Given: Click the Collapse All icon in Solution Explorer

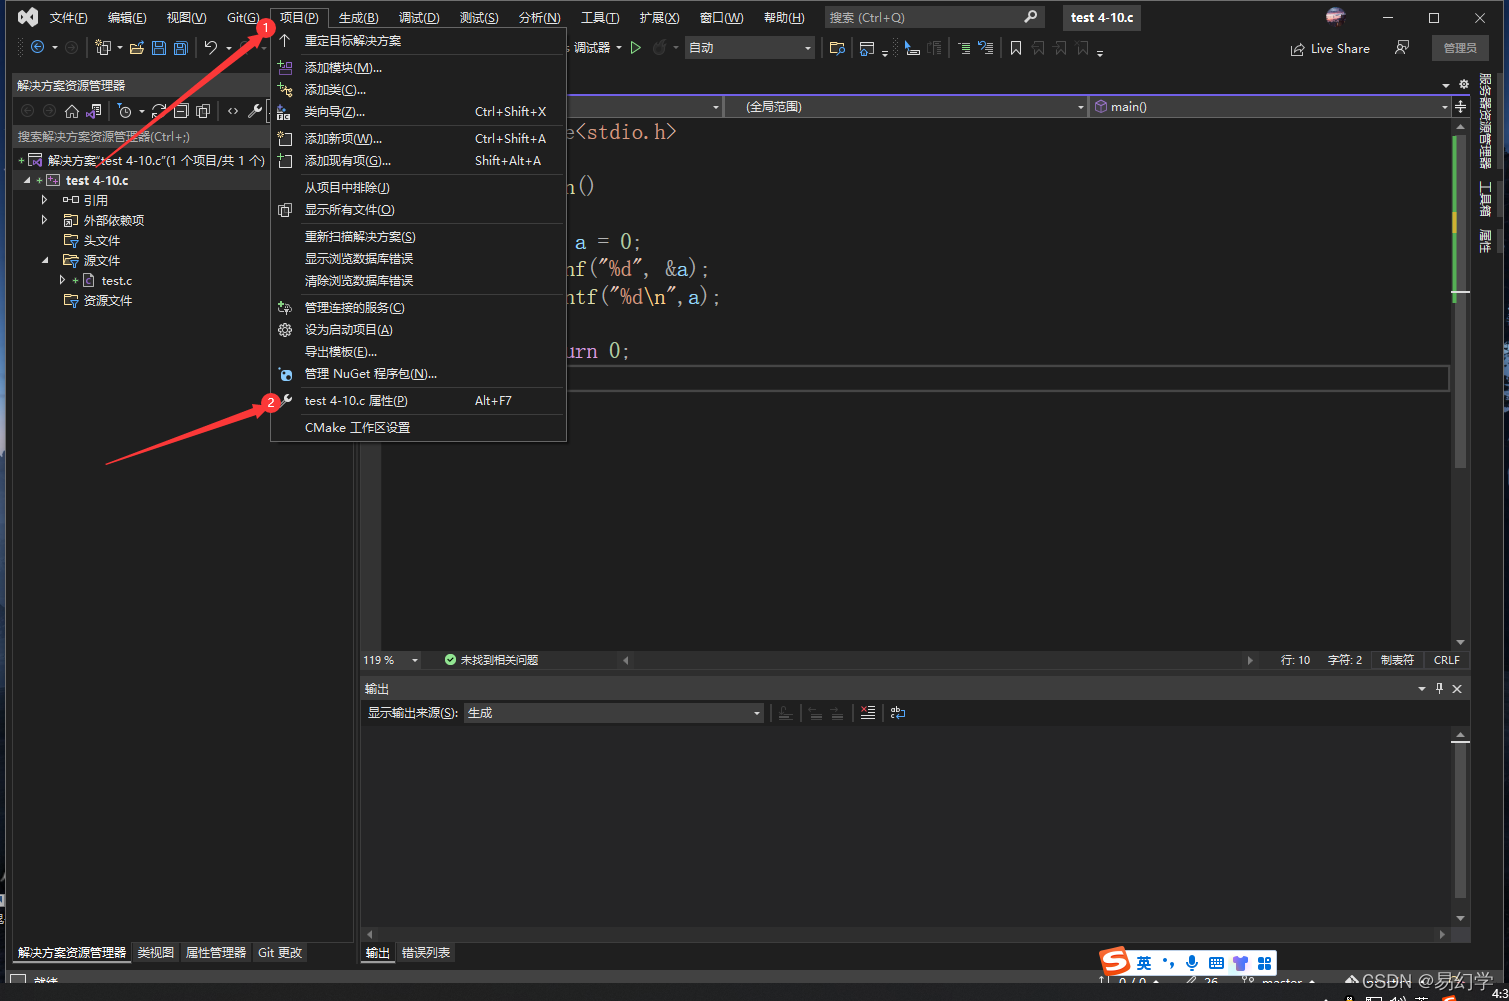Looking at the screenshot, I should tap(181, 111).
